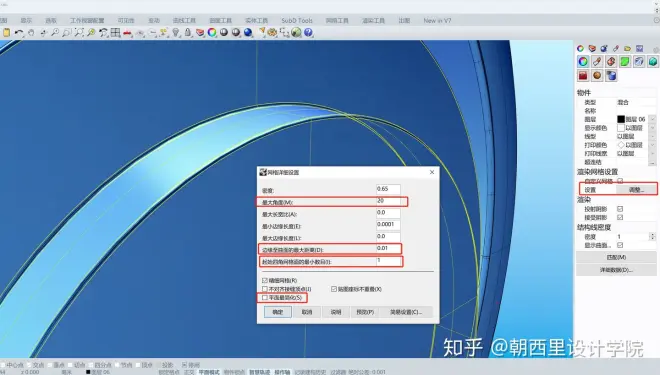Viewport: 660px width, 375px height.
Task: Select the Pan hand tool icon
Action: pos(31,33)
